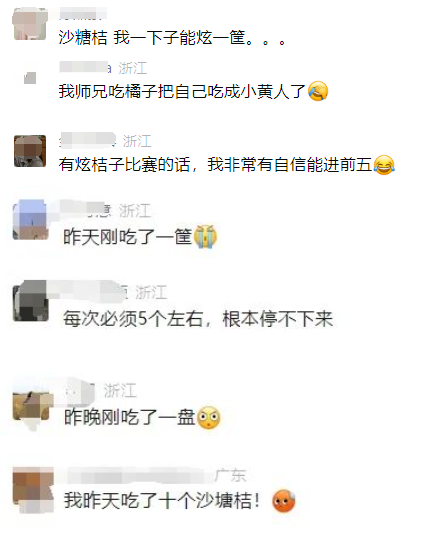435x536 pixels.
Task: Click the wide-eyed emoji after 吃了一盘
Action: pos(209,418)
